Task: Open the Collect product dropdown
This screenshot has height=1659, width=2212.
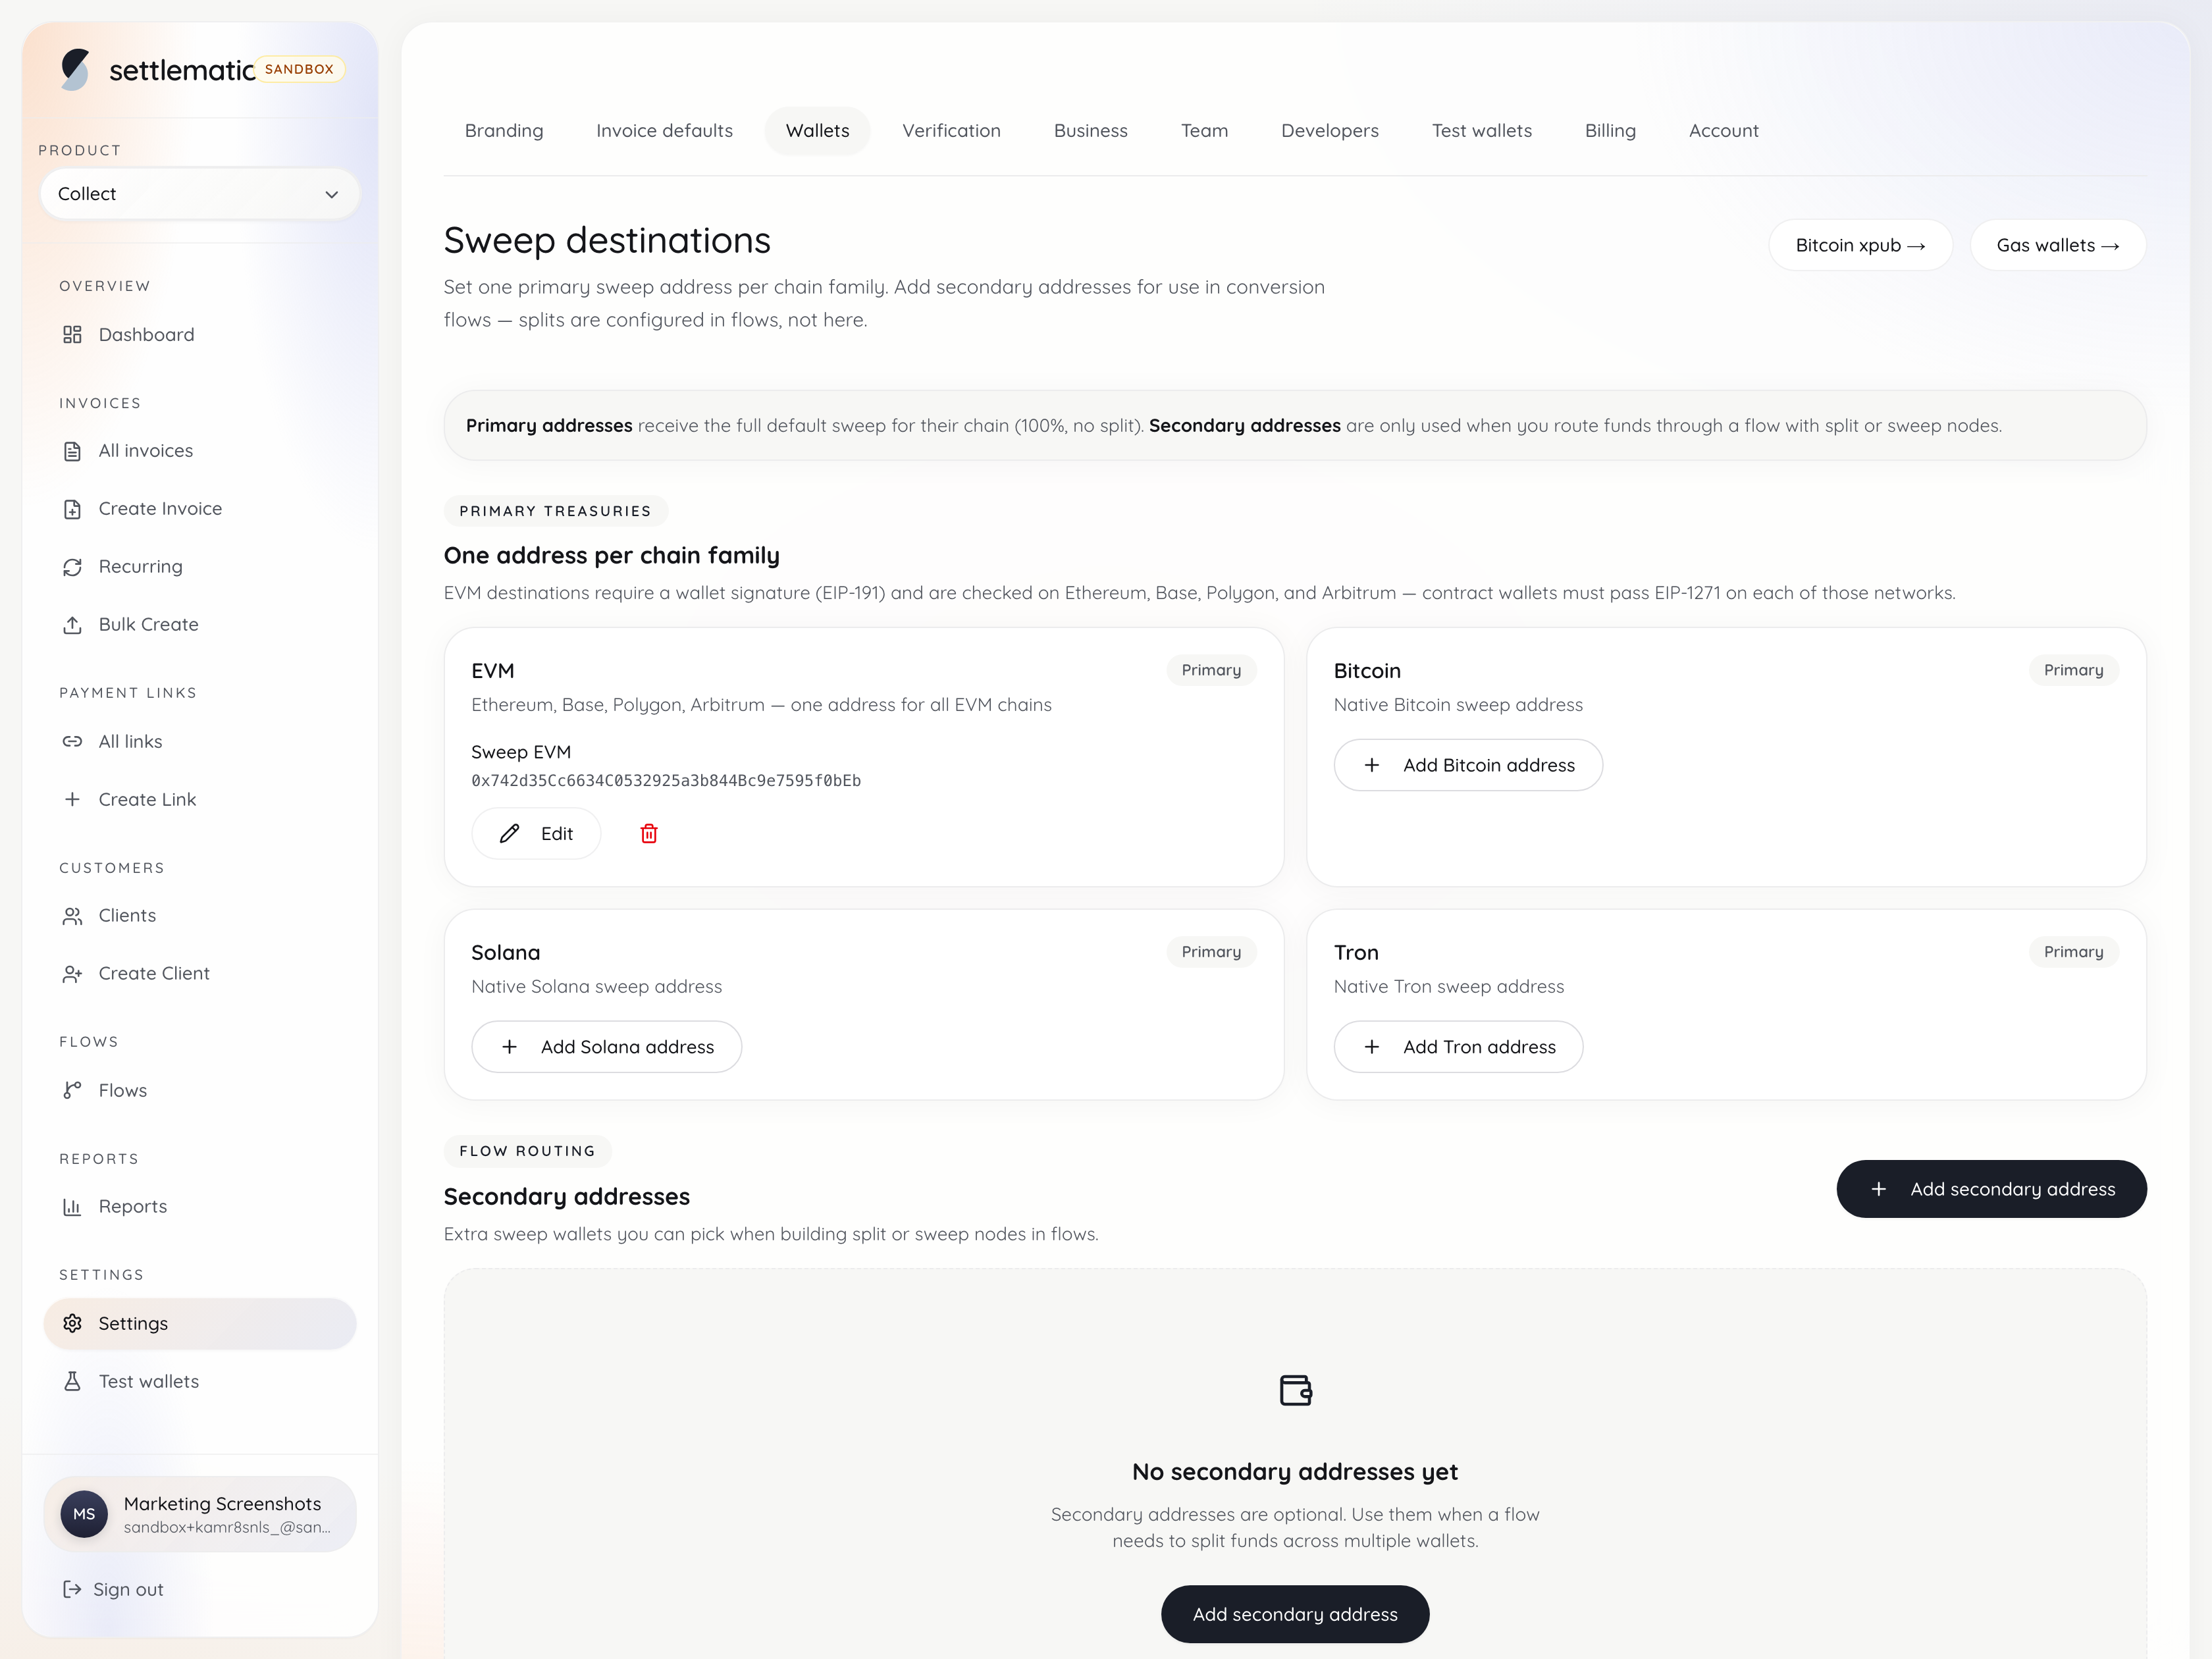Action: click(x=200, y=194)
